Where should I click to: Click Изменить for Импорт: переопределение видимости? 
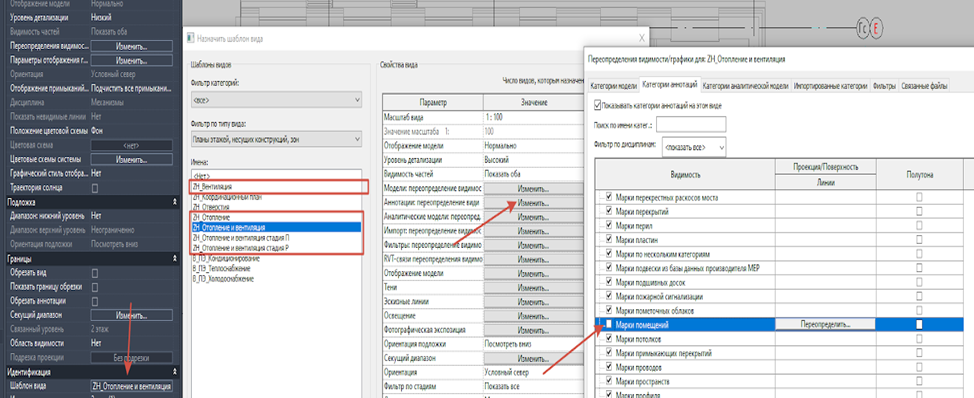click(x=533, y=231)
